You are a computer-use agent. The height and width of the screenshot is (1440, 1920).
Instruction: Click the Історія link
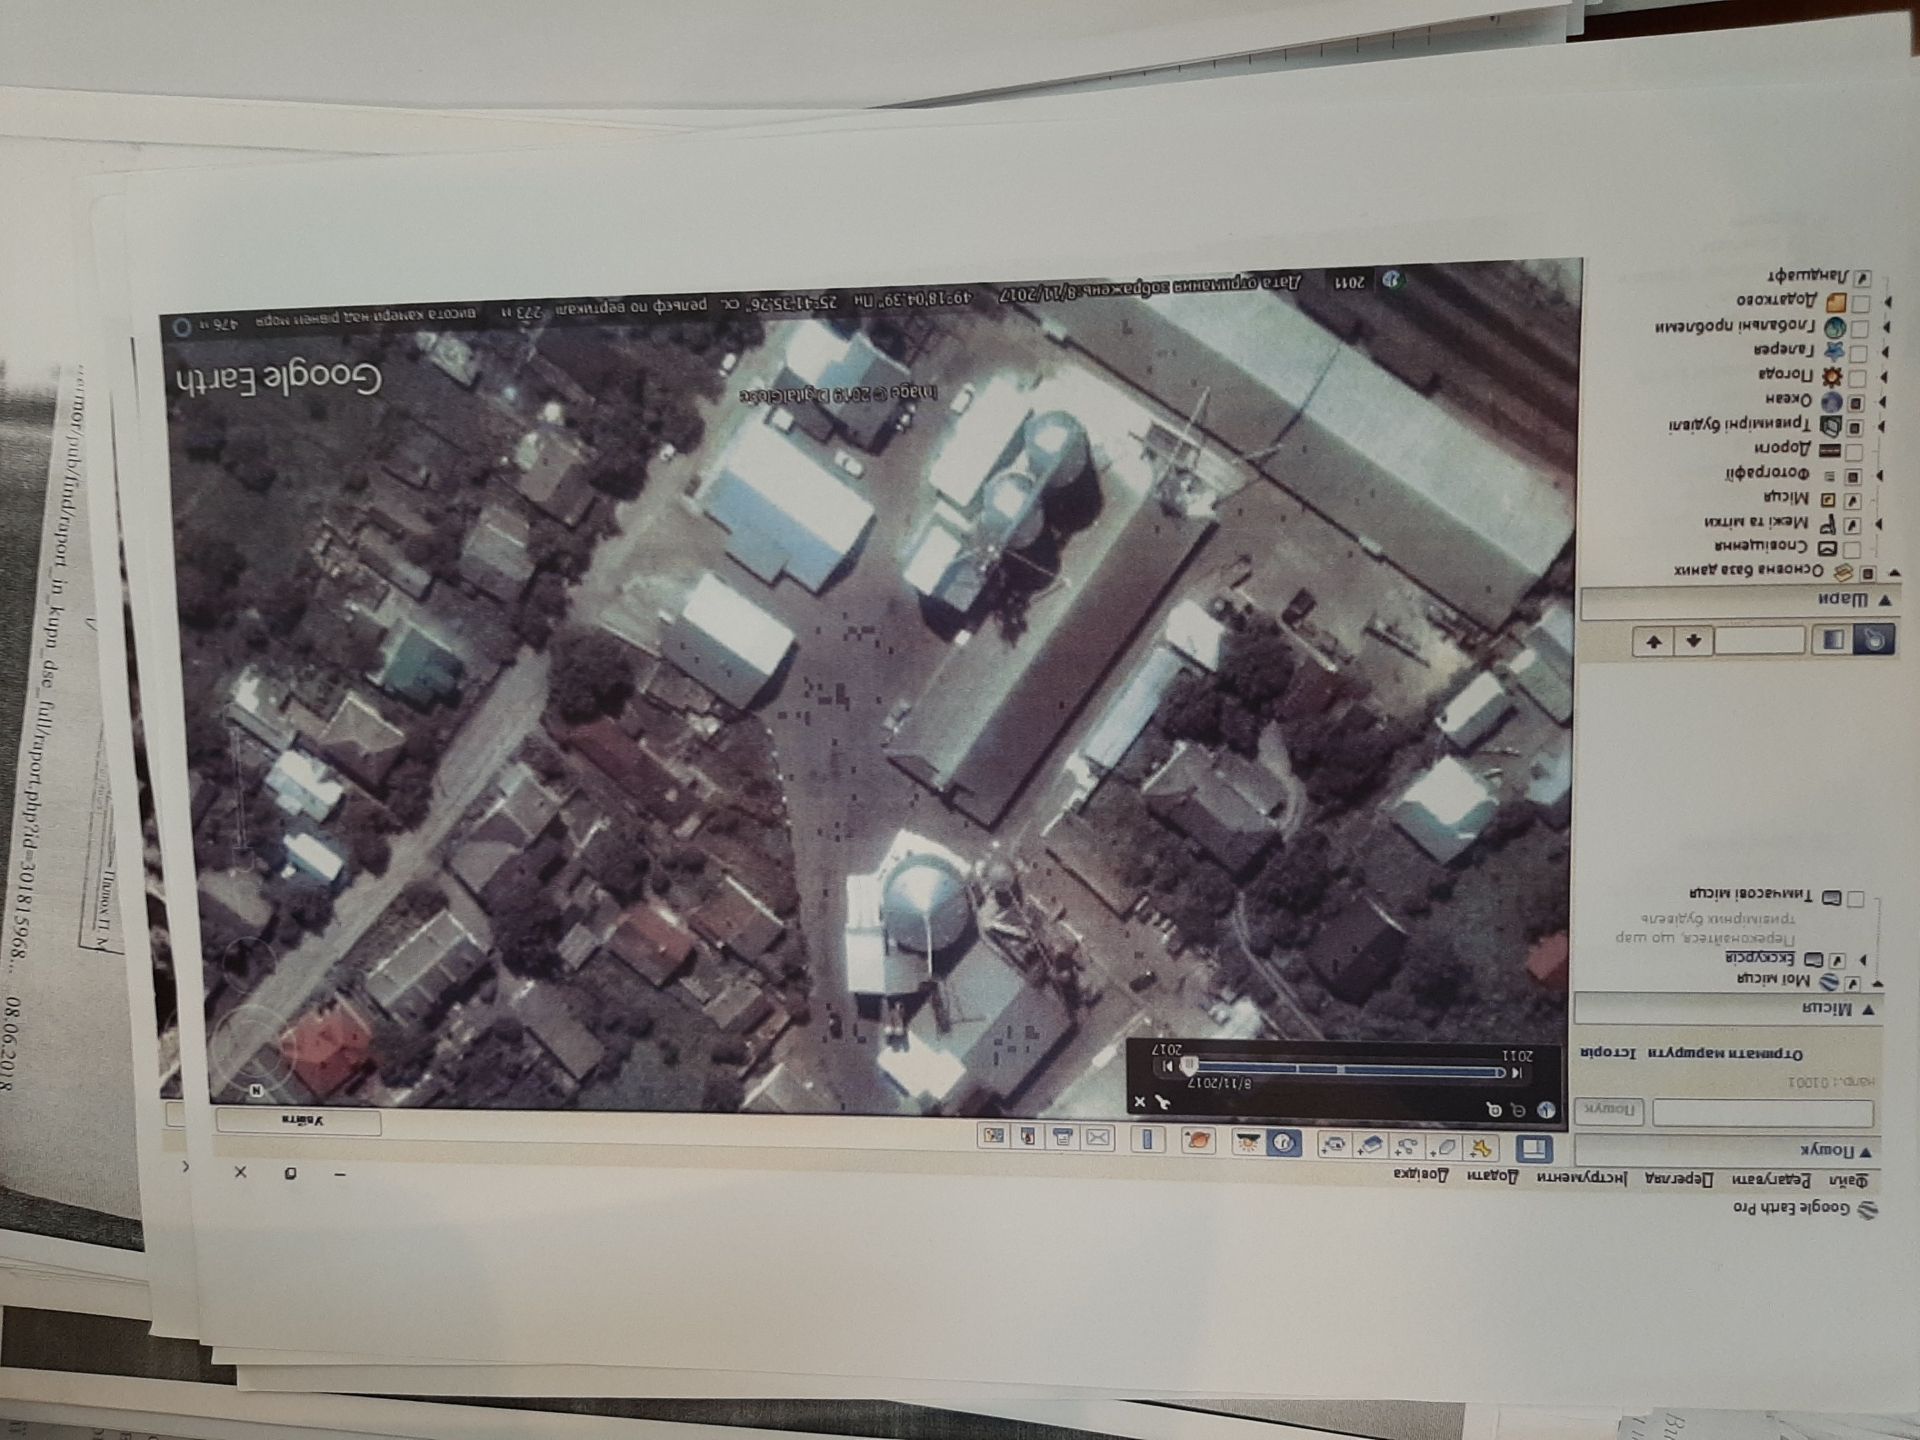[x=1608, y=1053]
